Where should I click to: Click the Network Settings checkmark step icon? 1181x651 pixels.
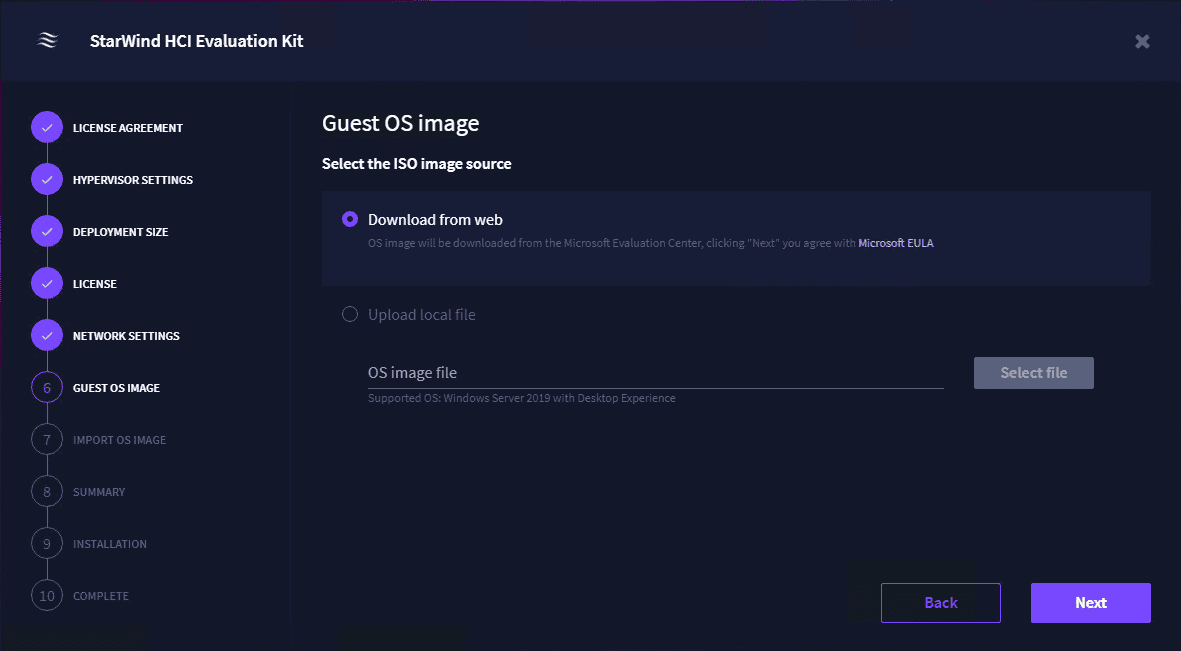[47, 336]
